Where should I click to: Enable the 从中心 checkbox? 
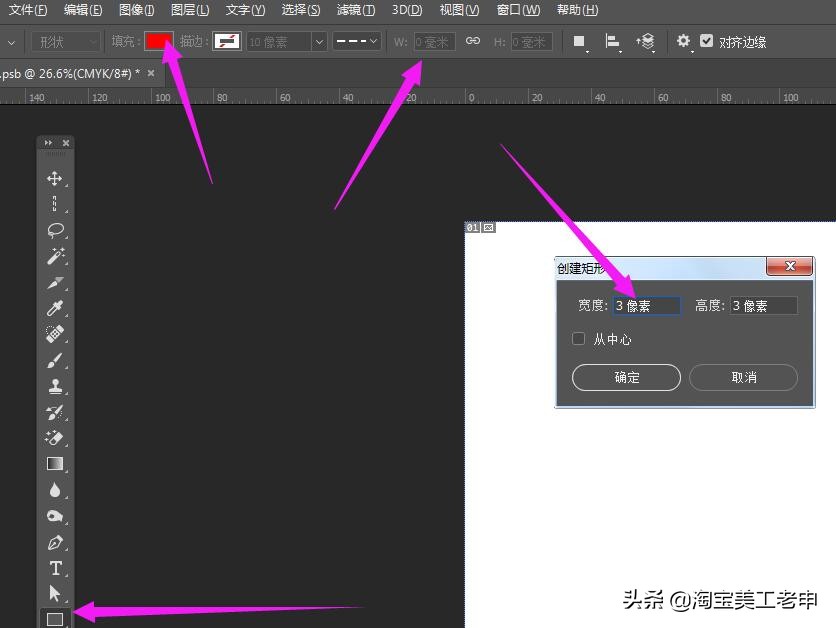(x=578, y=339)
